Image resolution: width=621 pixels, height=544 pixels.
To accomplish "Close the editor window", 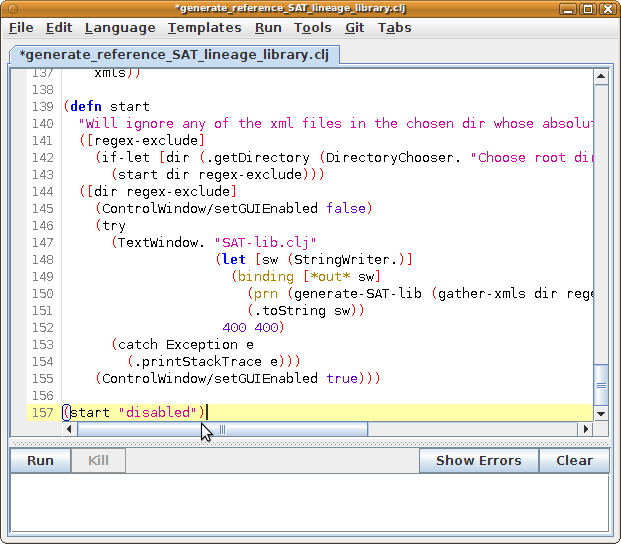I will pyautogui.click(x=608, y=9).
